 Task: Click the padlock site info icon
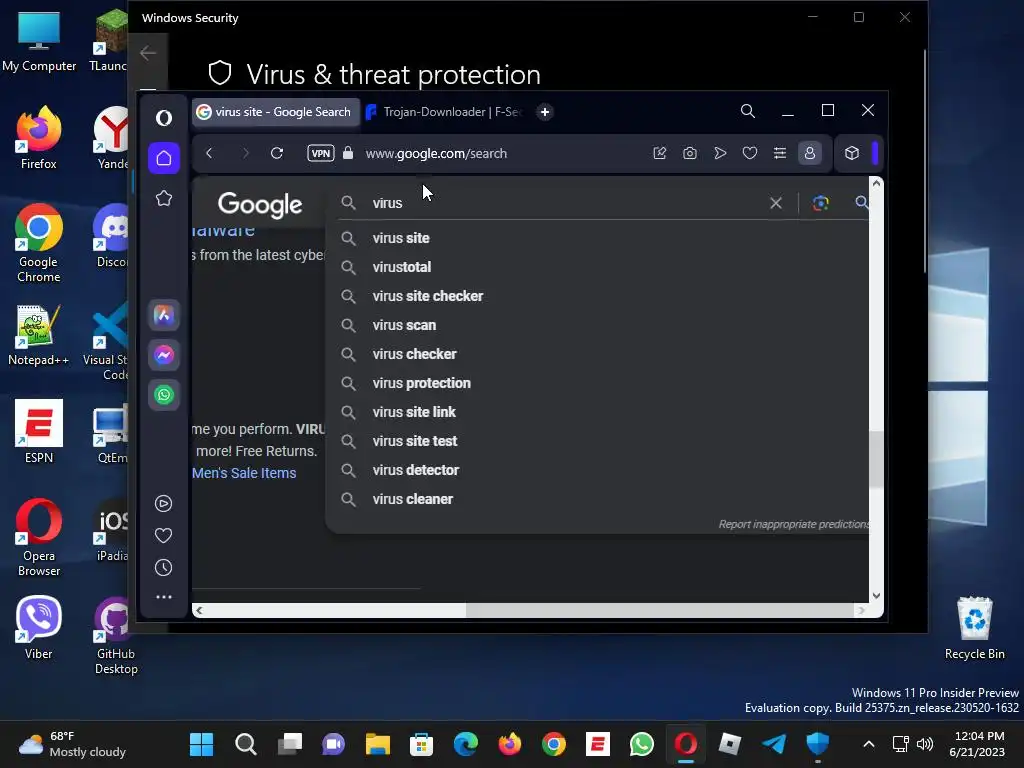[348, 153]
